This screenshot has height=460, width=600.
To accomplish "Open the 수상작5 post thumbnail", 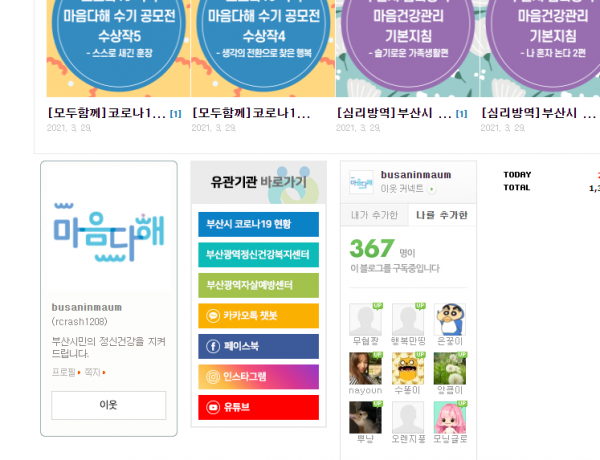I will (119, 48).
